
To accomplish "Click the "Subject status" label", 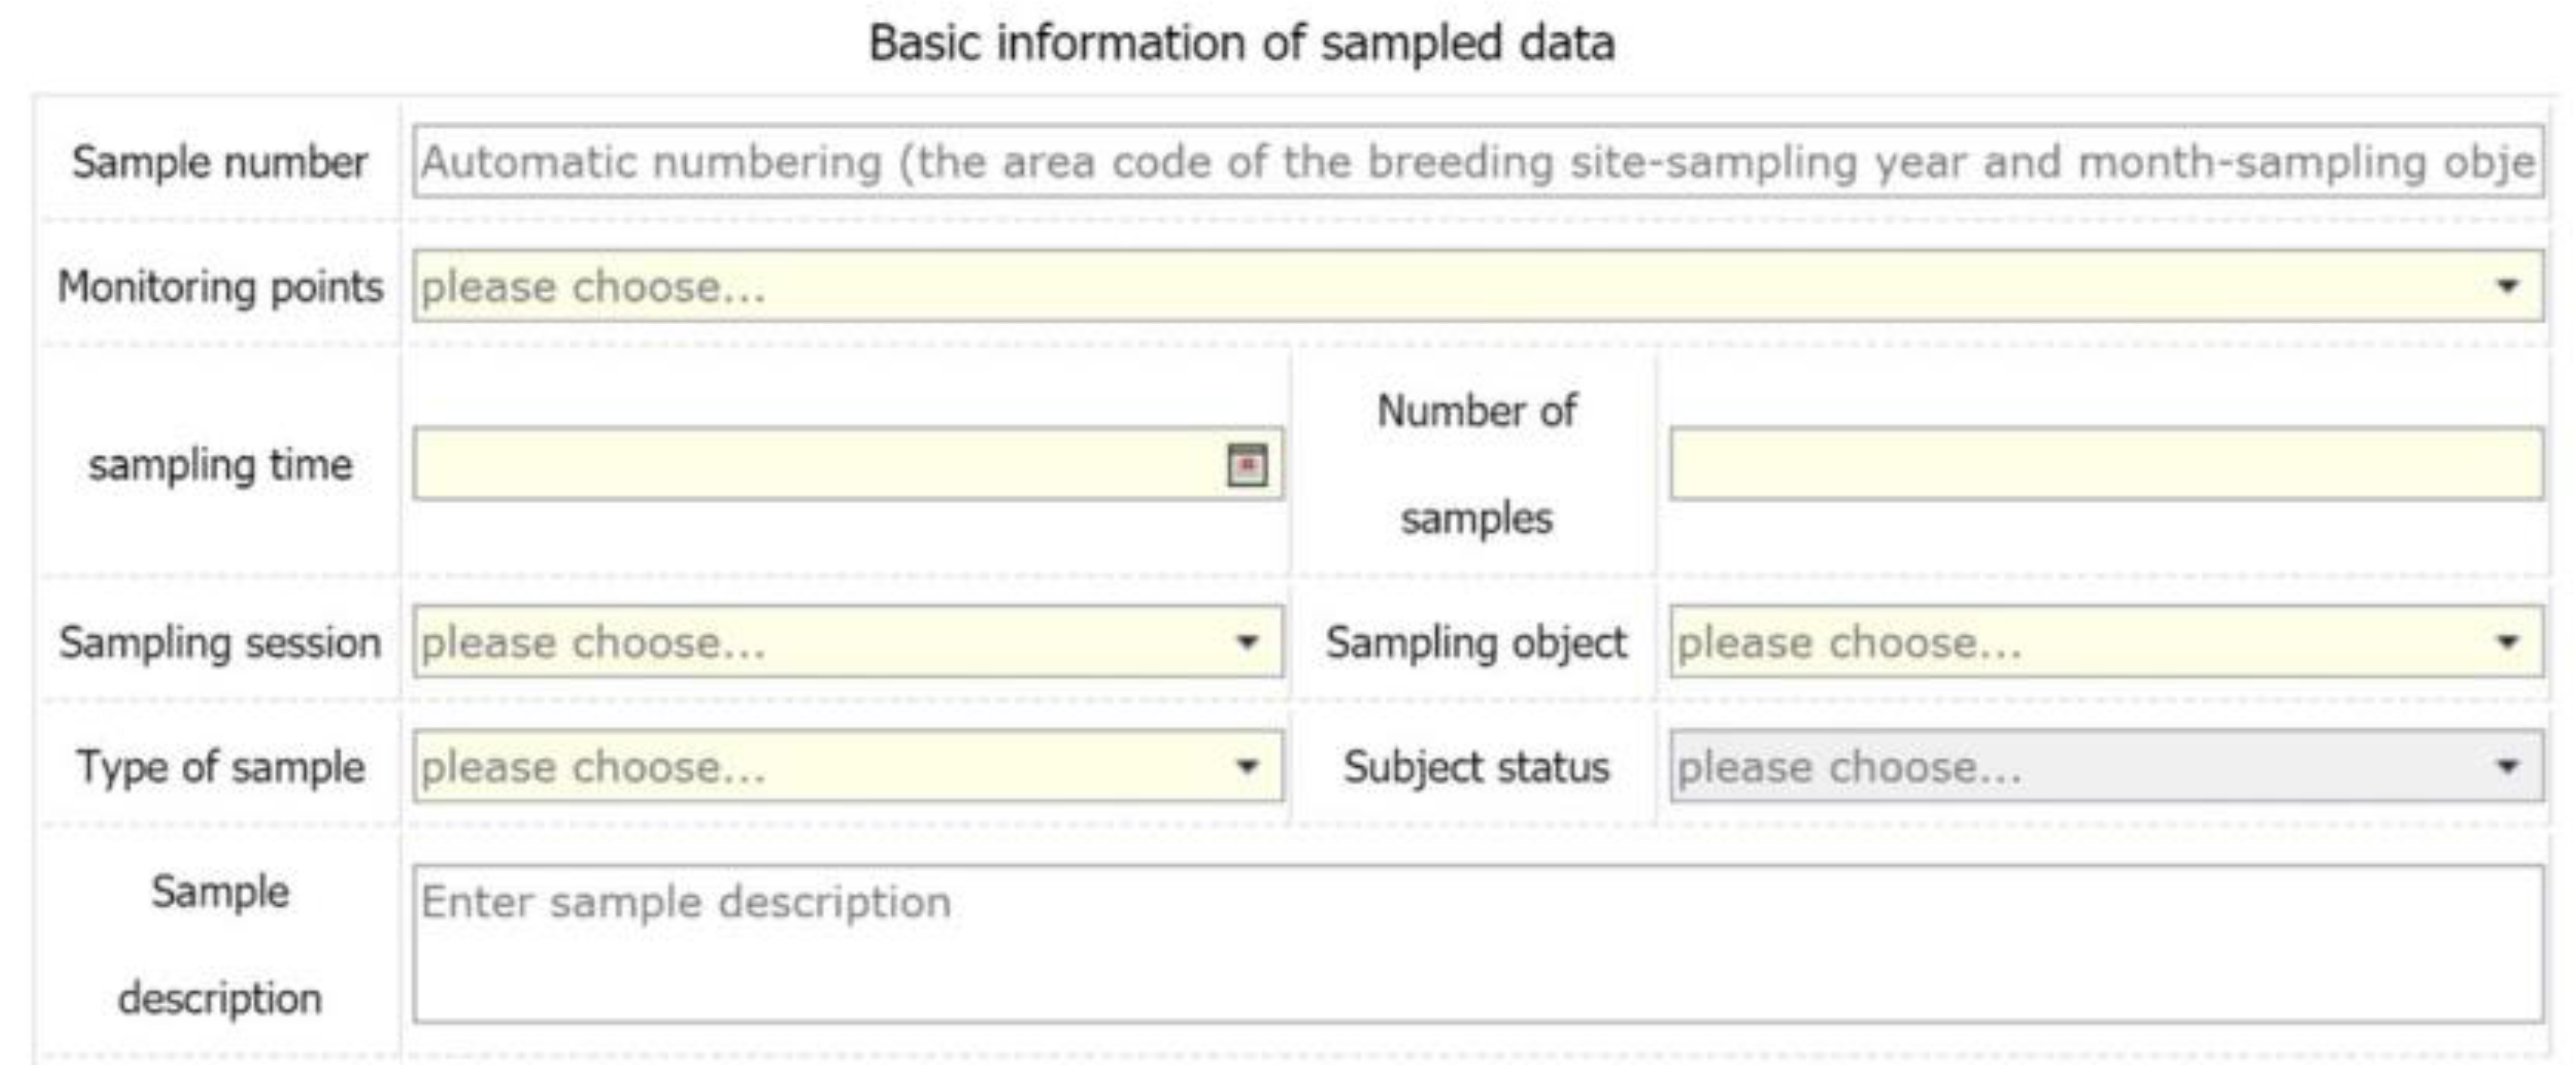I will pos(1476,767).
